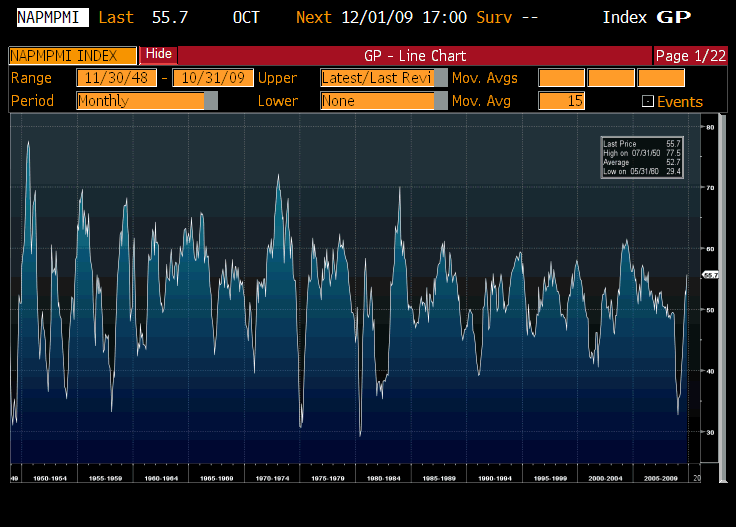The image size is (736, 527).
Task: Click the second Mov. Avgs input box
Action: tap(610, 78)
